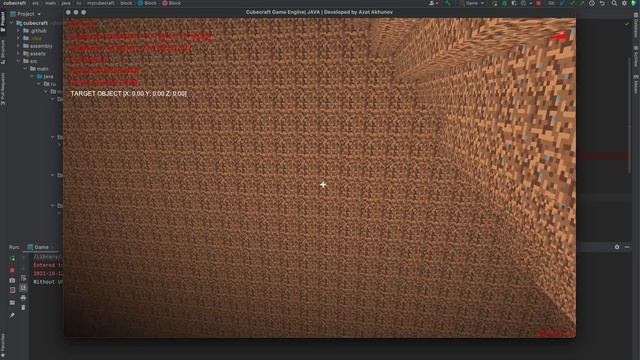Click the print icon in Run console
This screenshot has width=640, height=360.
[23, 298]
